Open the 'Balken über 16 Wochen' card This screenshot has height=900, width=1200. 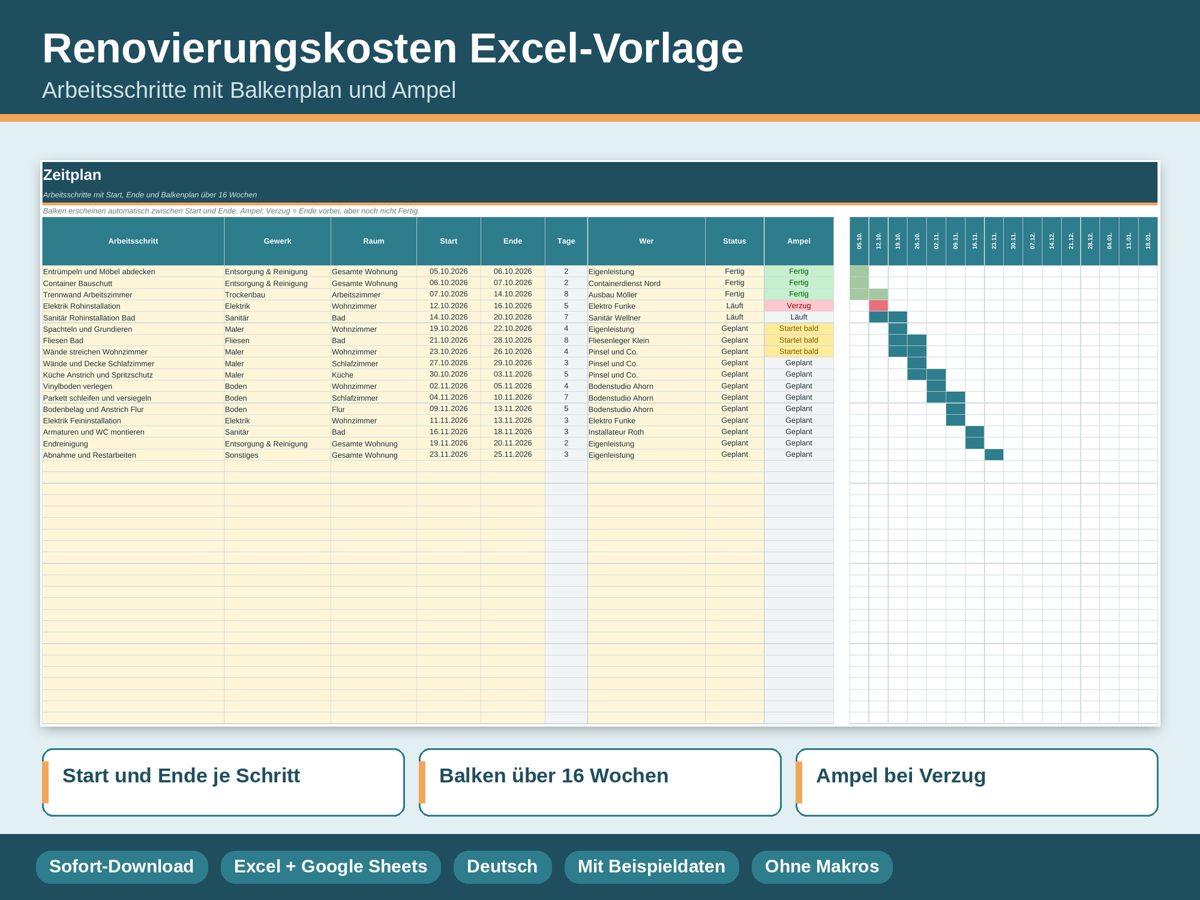(x=600, y=782)
